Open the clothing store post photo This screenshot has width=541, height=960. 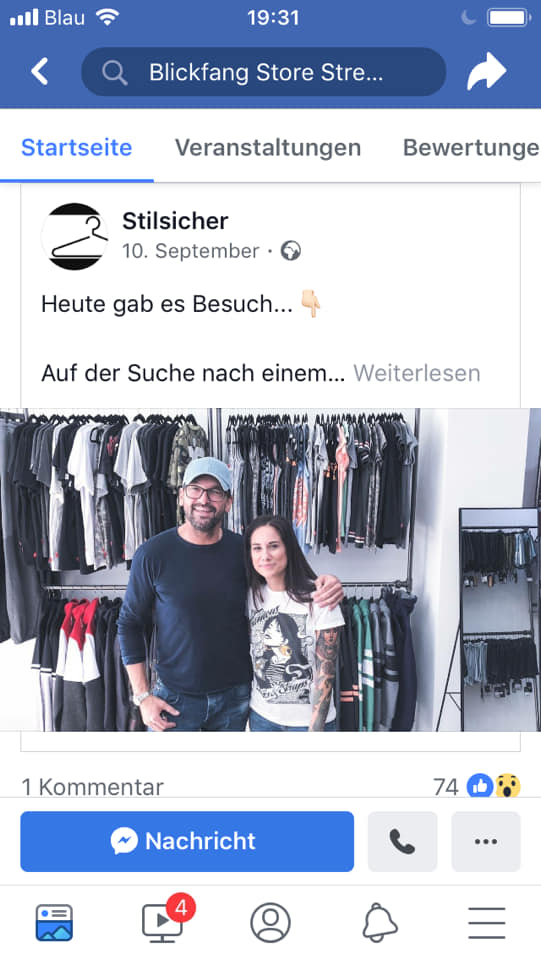[270, 569]
